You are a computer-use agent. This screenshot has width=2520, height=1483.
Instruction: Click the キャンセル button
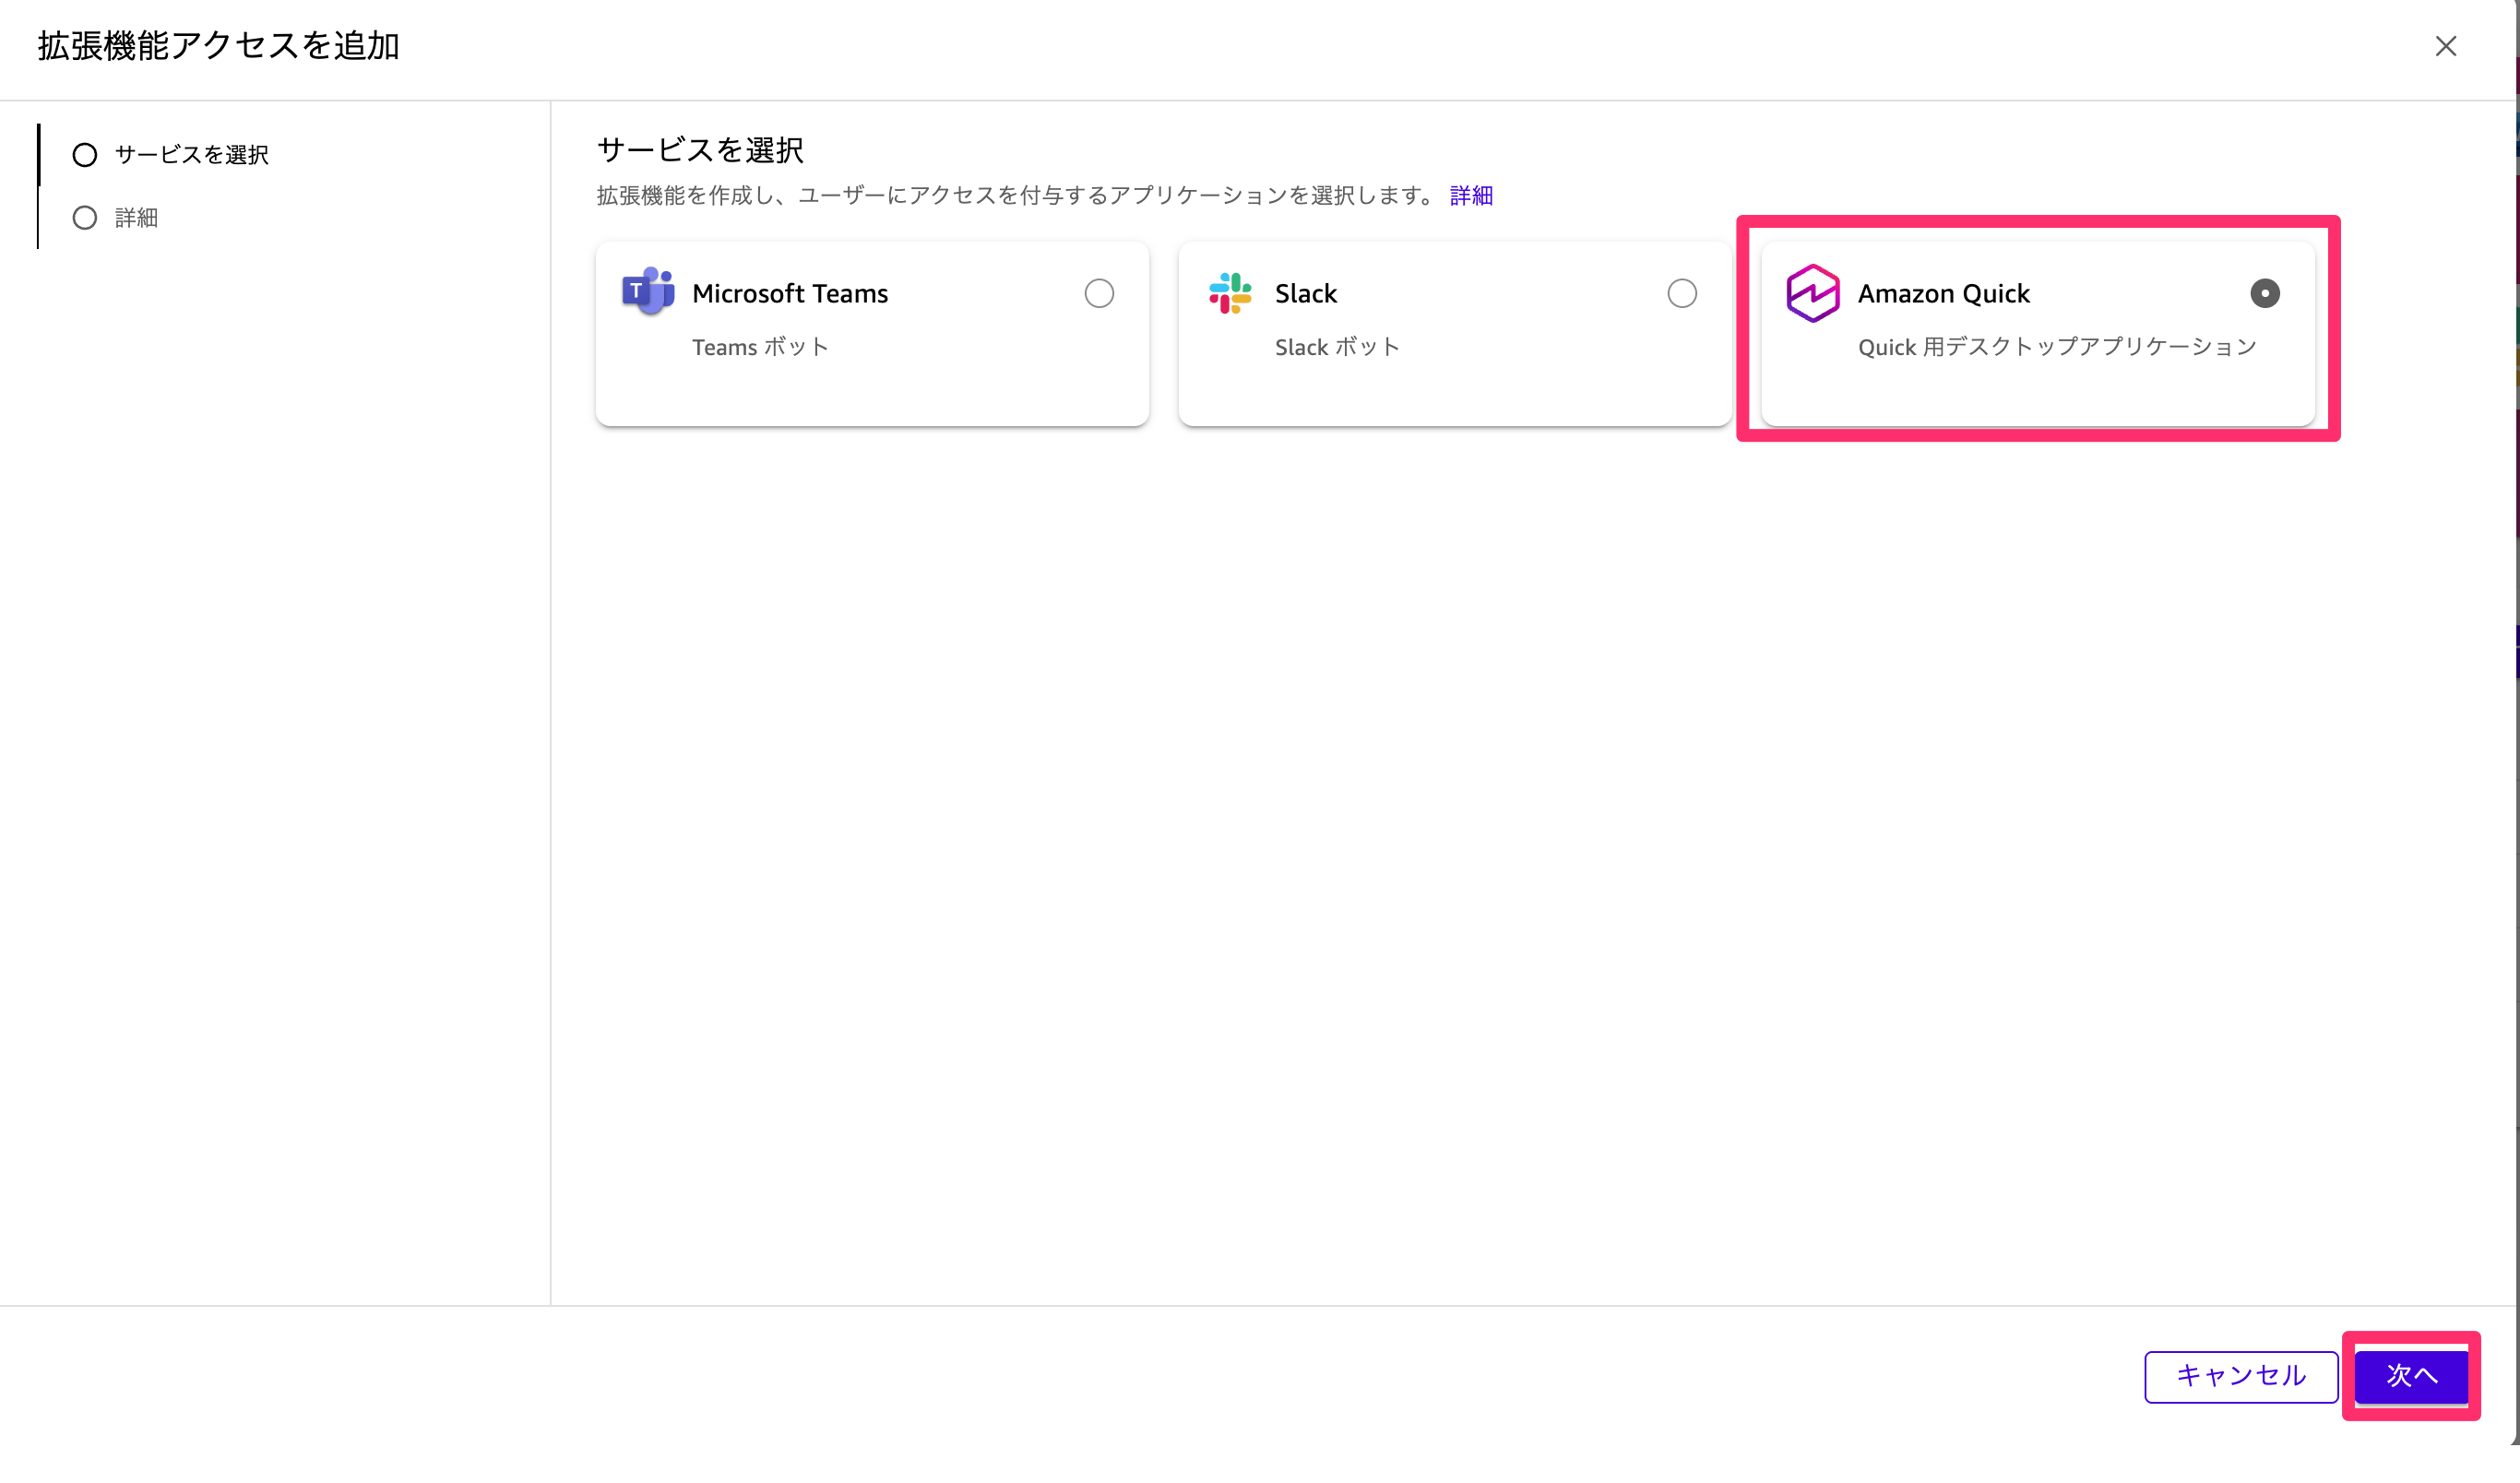point(2241,1376)
